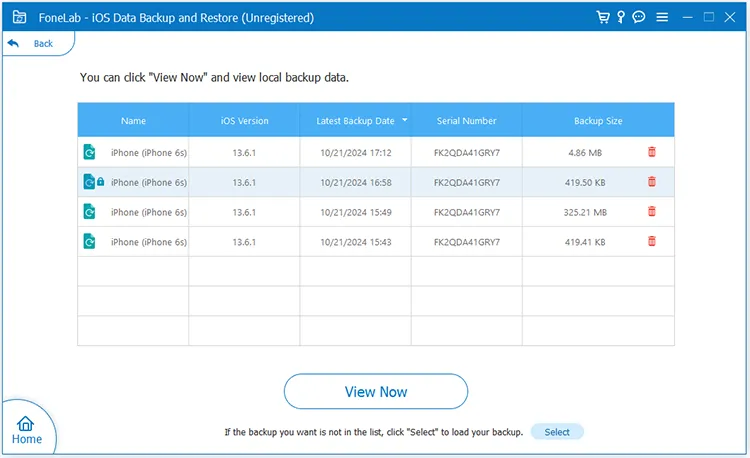This screenshot has width=750, height=458.
Task: Click Select to load a backup
Action: pos(557,432)
